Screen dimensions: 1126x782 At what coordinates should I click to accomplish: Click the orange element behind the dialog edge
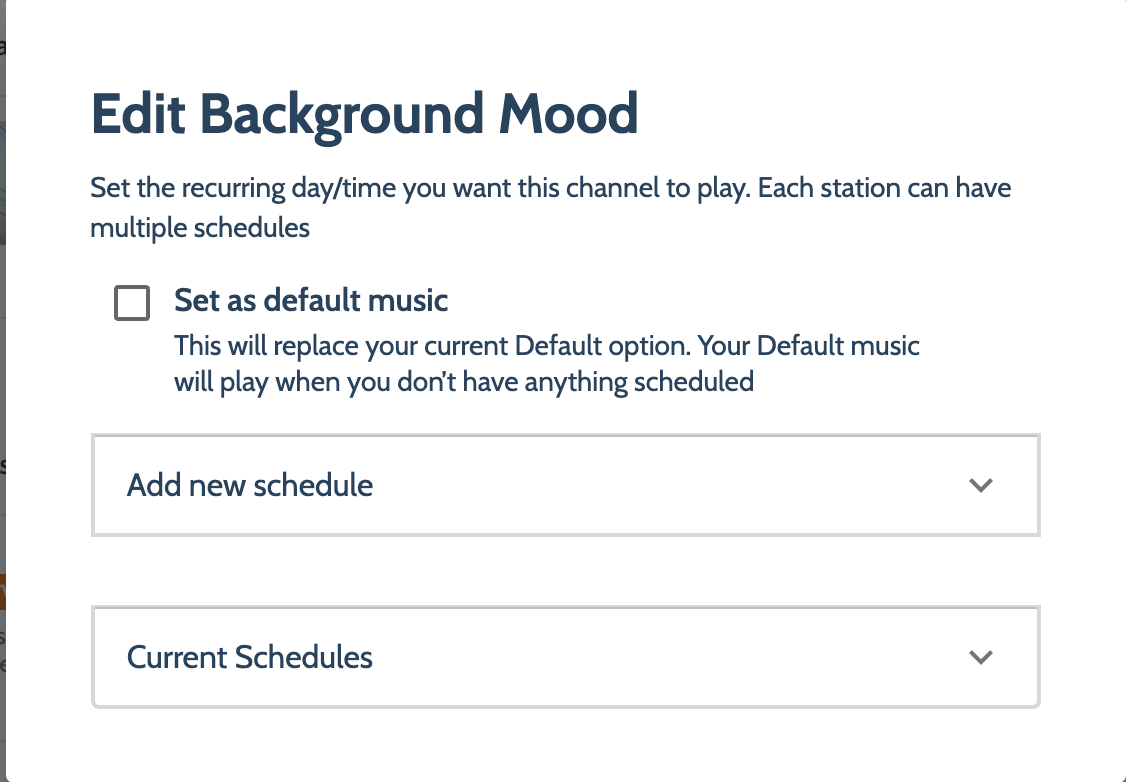(x=3, y=592)
